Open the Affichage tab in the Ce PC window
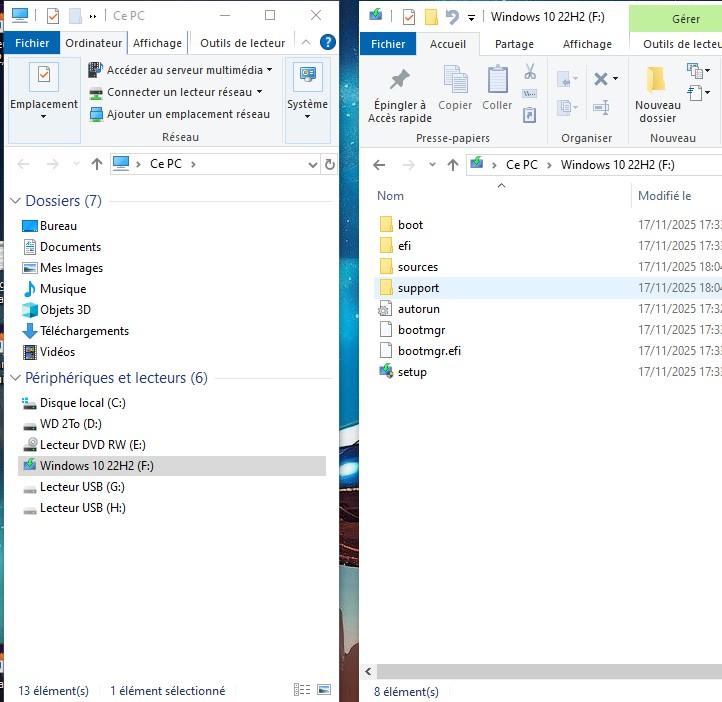Viewport: 722px width, 702px height. pos(157,43)
